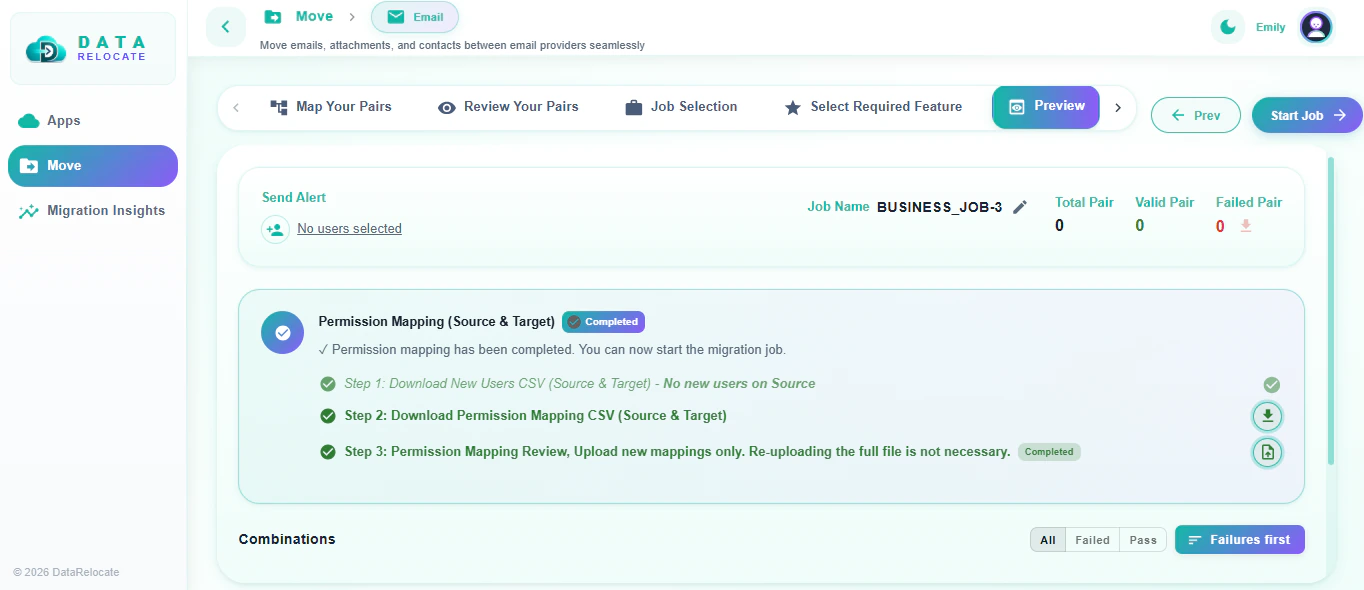The image size is (1364, 590).
Task: Show later steps with the right chevron
Action: tap(1118, 108)
